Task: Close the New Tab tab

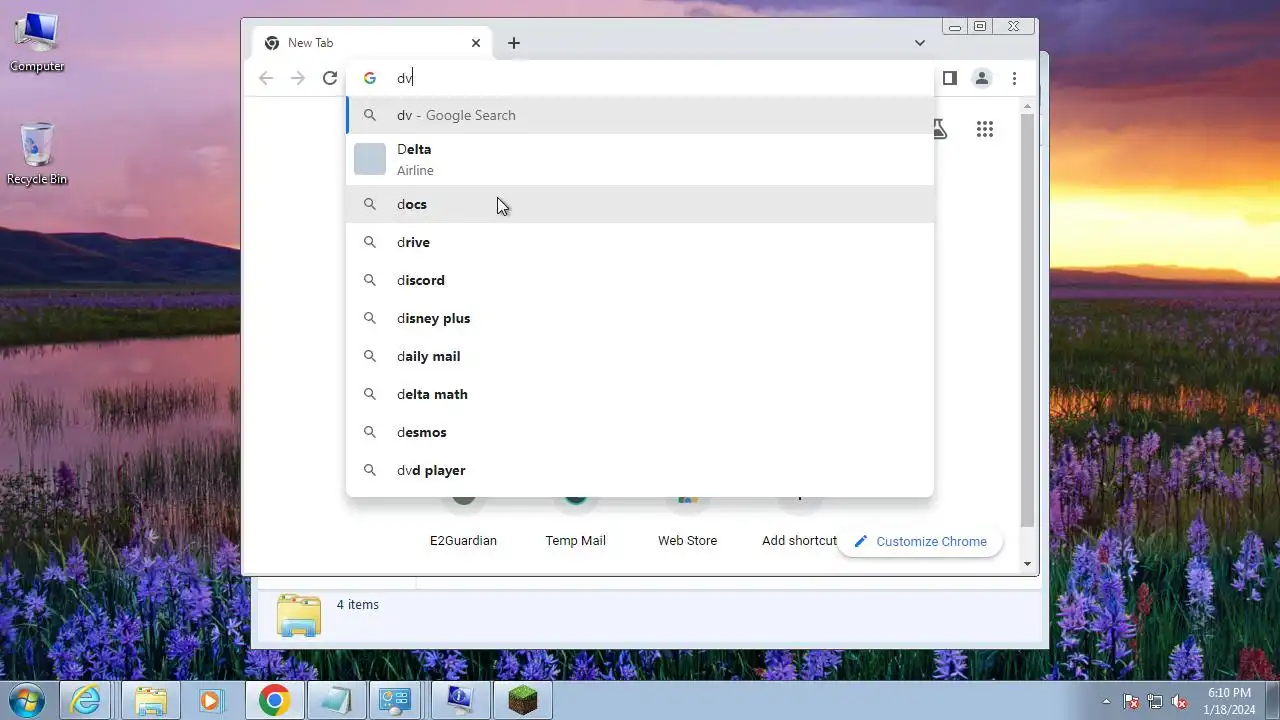Action: pyautogui.click(x=476, y=43)
